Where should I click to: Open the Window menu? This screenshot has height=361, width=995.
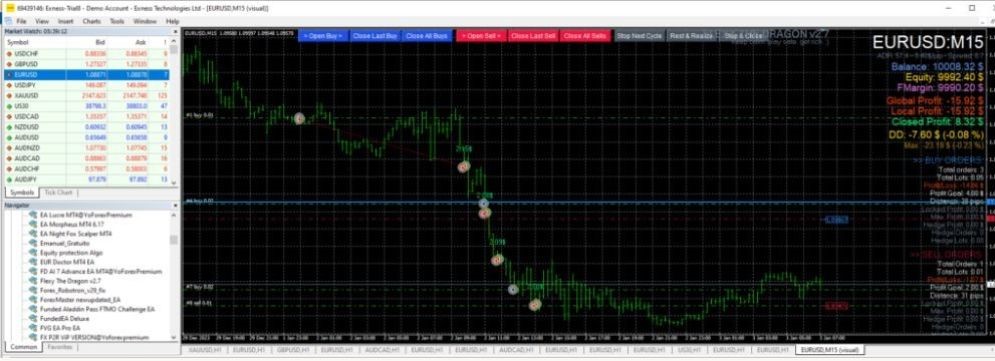pos(145,21)
